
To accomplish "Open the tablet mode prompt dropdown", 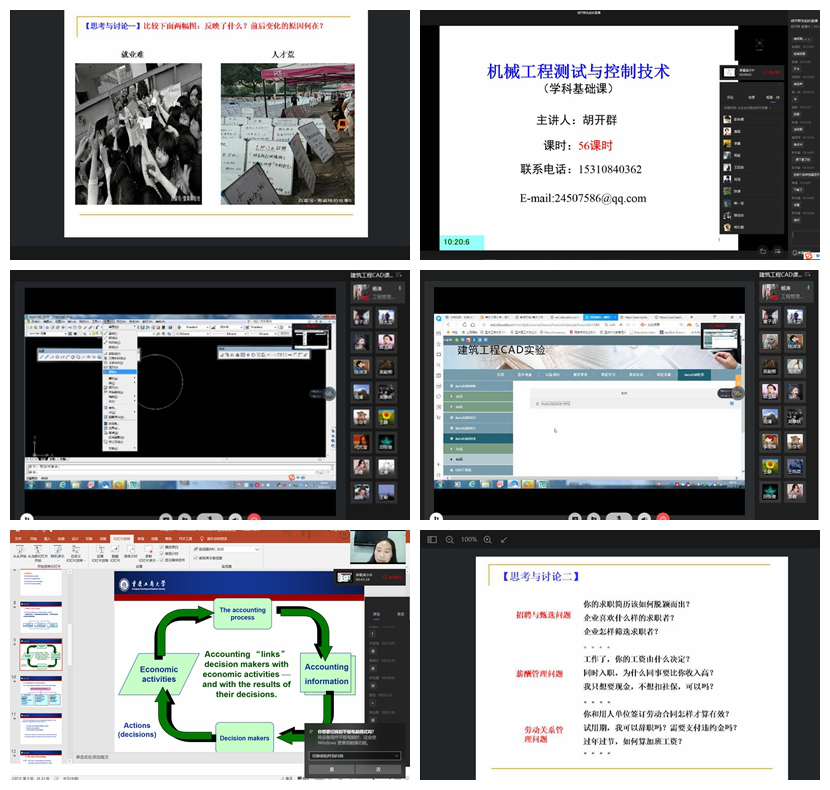I will 353,755.
